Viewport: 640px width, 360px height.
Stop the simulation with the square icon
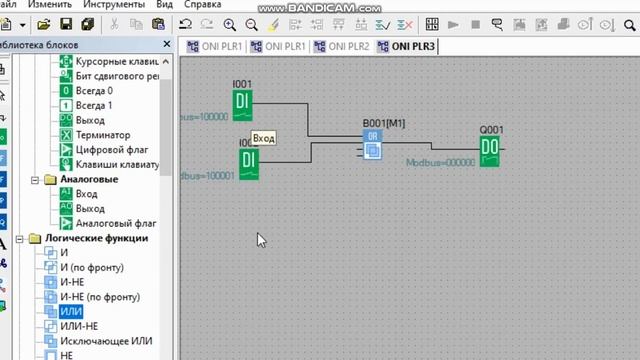tap(475, 24)
